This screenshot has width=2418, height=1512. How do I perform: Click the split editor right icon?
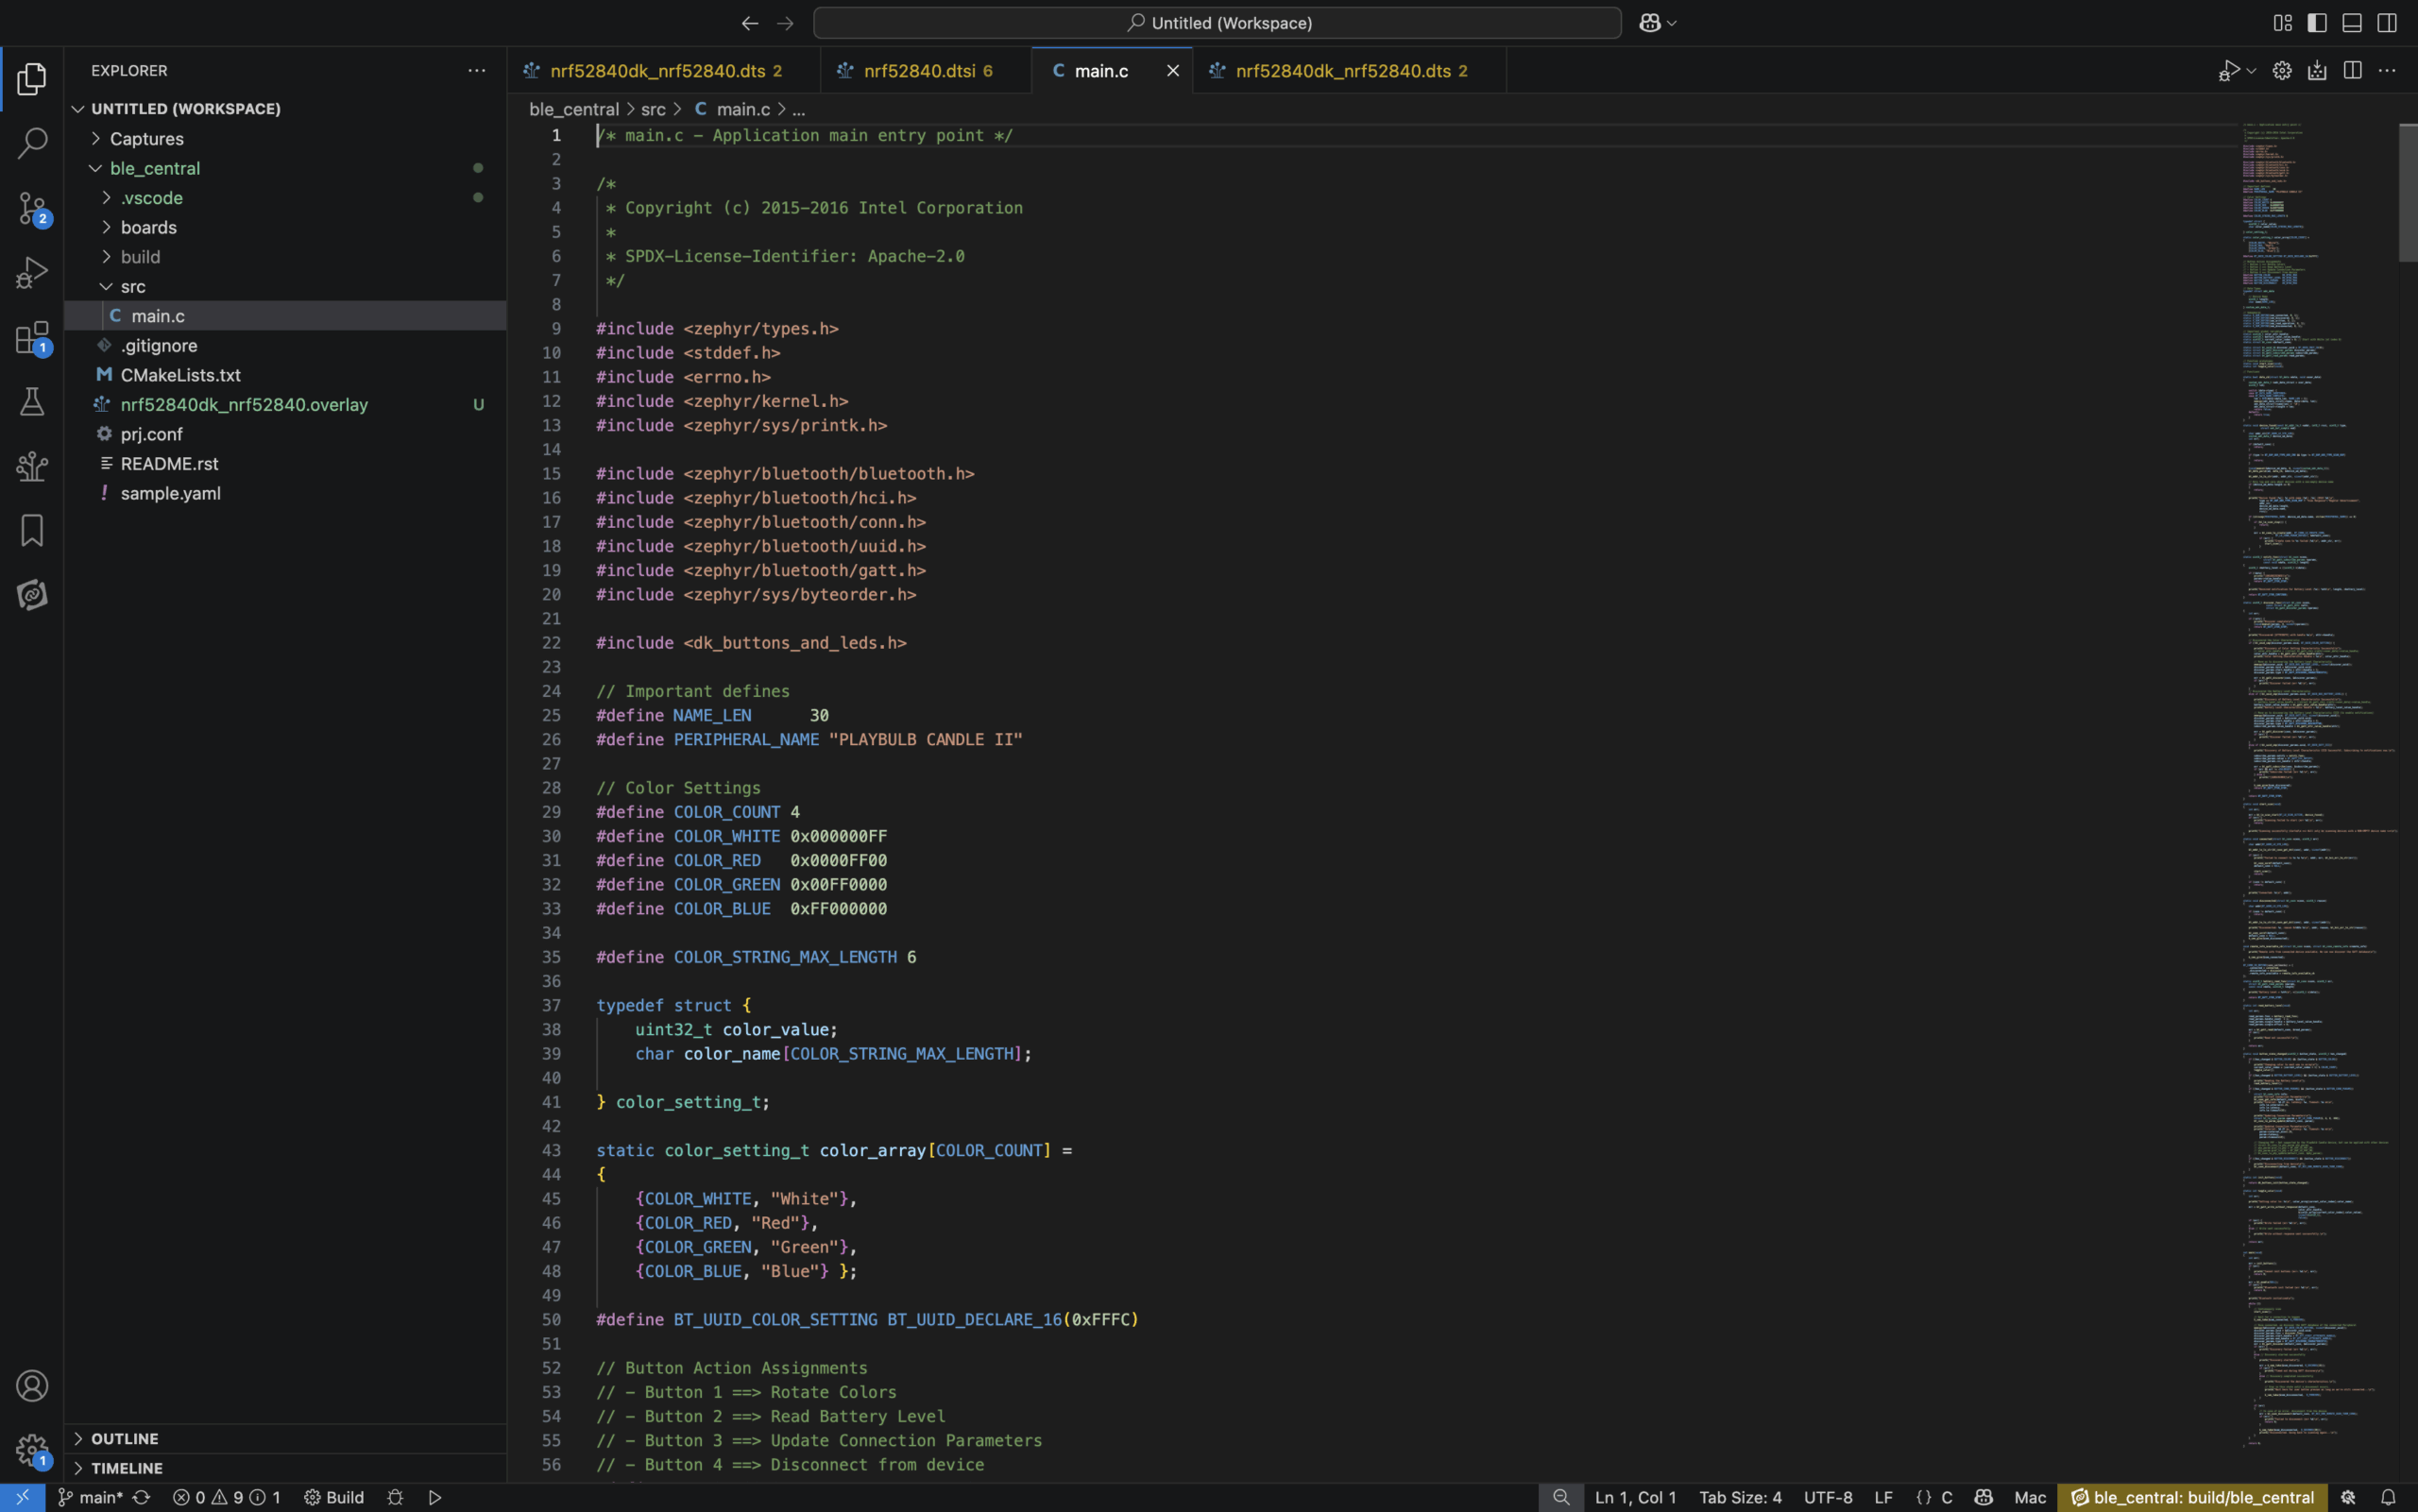pyautogui.click(x=2352, y=70)
